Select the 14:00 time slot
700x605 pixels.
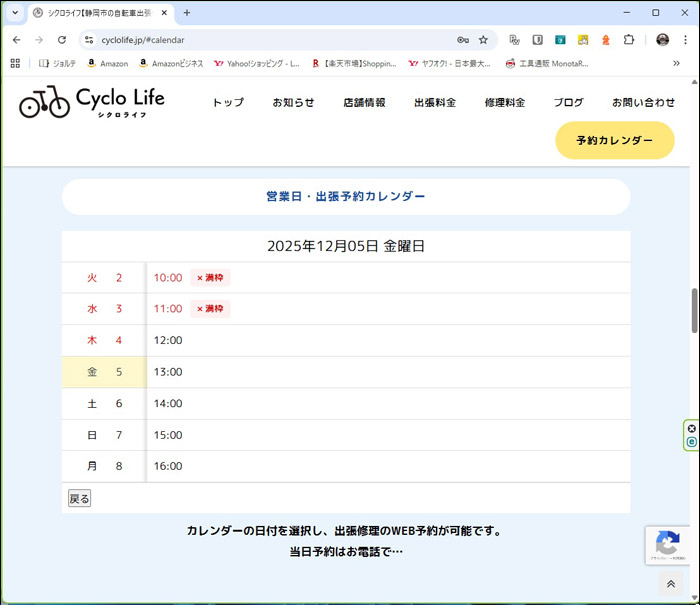(168, 403)
